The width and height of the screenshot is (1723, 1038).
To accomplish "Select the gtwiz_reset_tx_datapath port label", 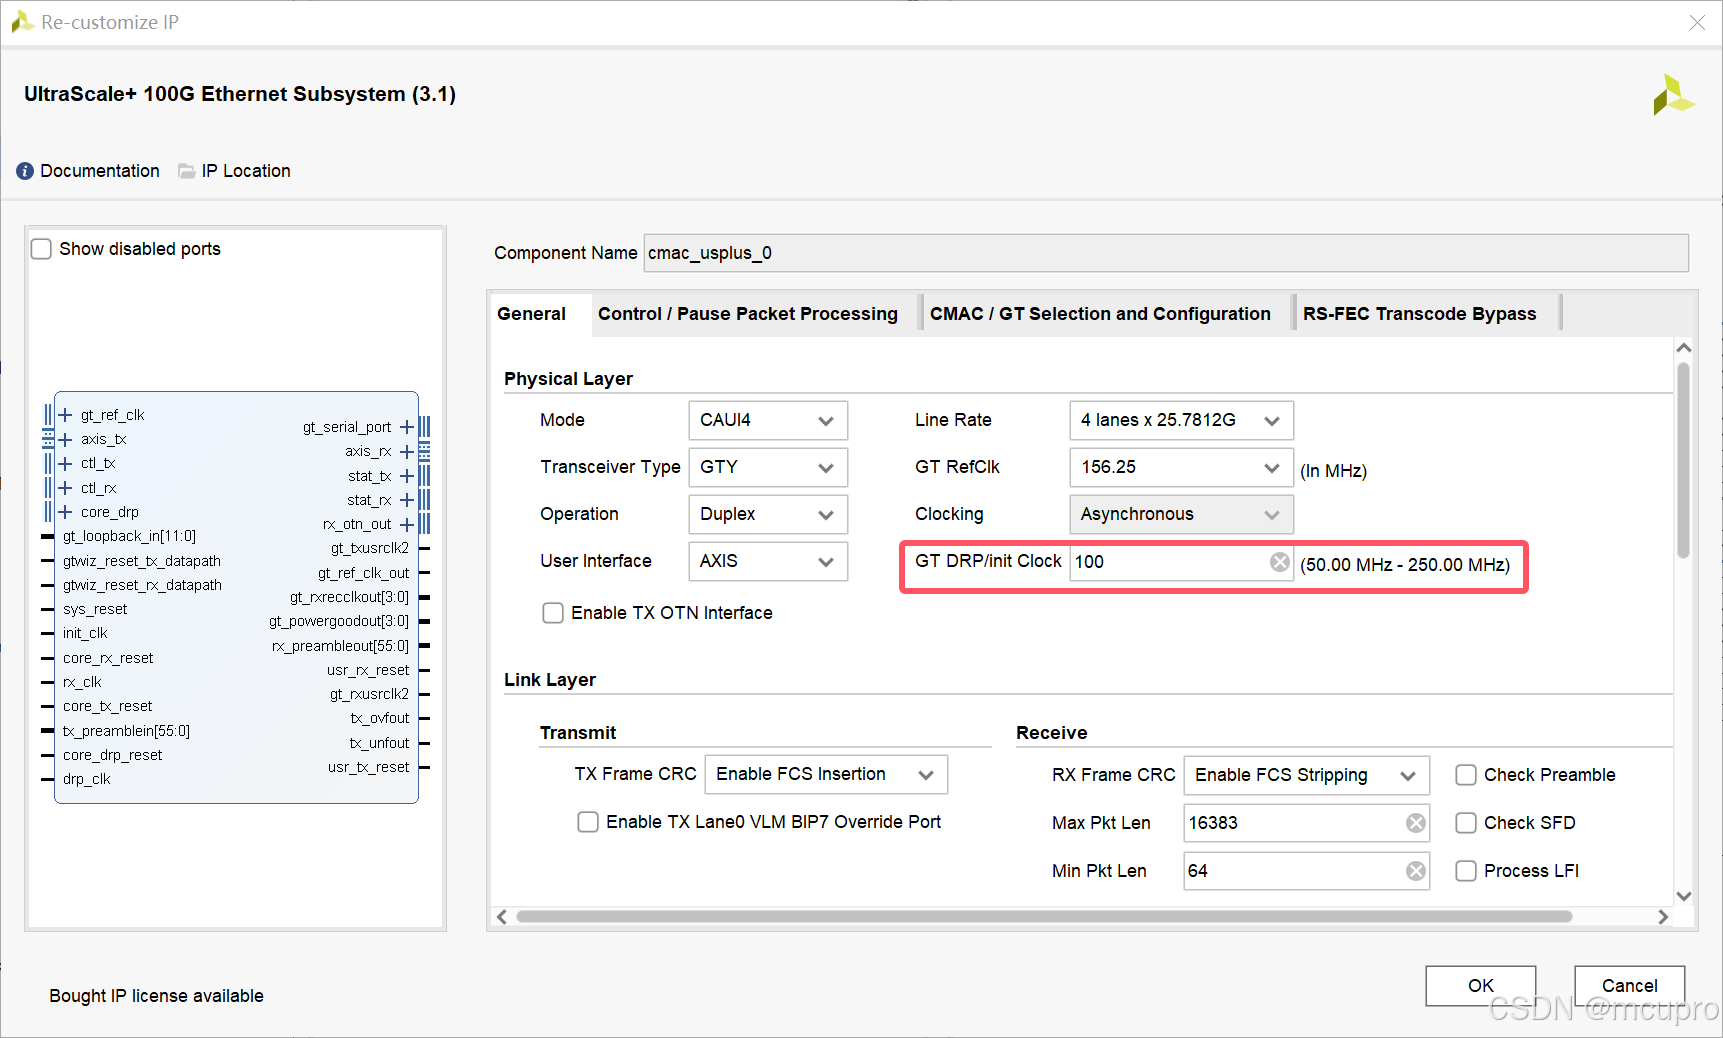I will pyautogui.click(x=142, y=561).
